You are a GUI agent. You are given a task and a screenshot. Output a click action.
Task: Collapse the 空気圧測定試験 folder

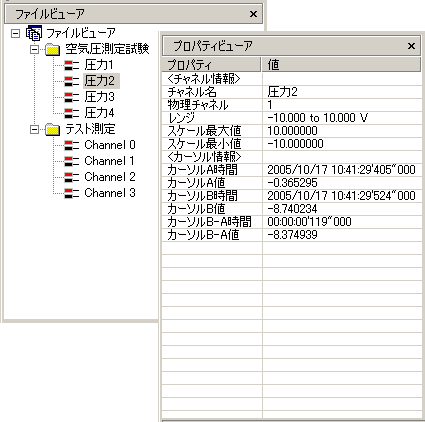[x=34, y=50]
